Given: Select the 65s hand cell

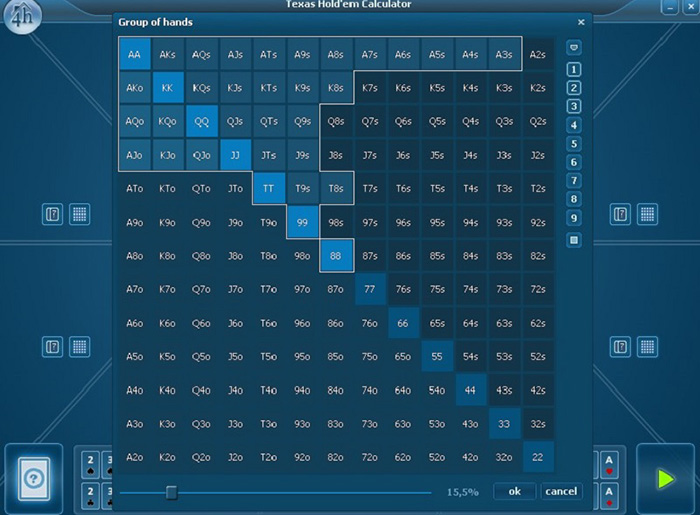Looking at the screenshot, I should tap(437, 323).
